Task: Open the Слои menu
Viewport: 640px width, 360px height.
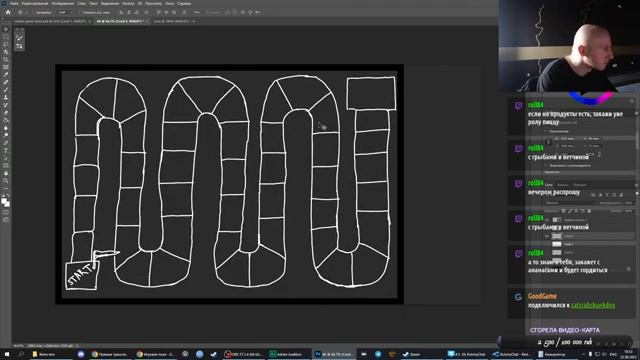Action: tap(82, 3)
